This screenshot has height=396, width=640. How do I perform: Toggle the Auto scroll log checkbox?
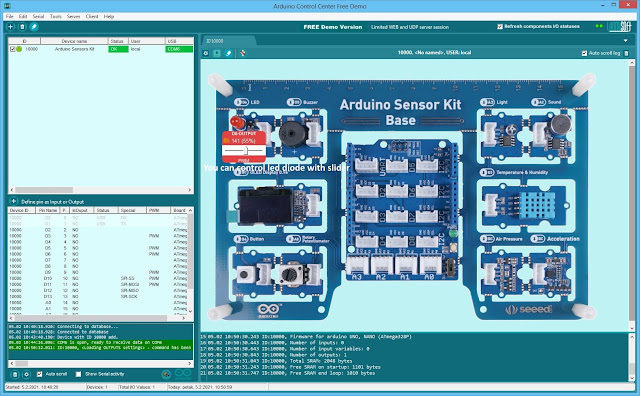coord(584,53)
